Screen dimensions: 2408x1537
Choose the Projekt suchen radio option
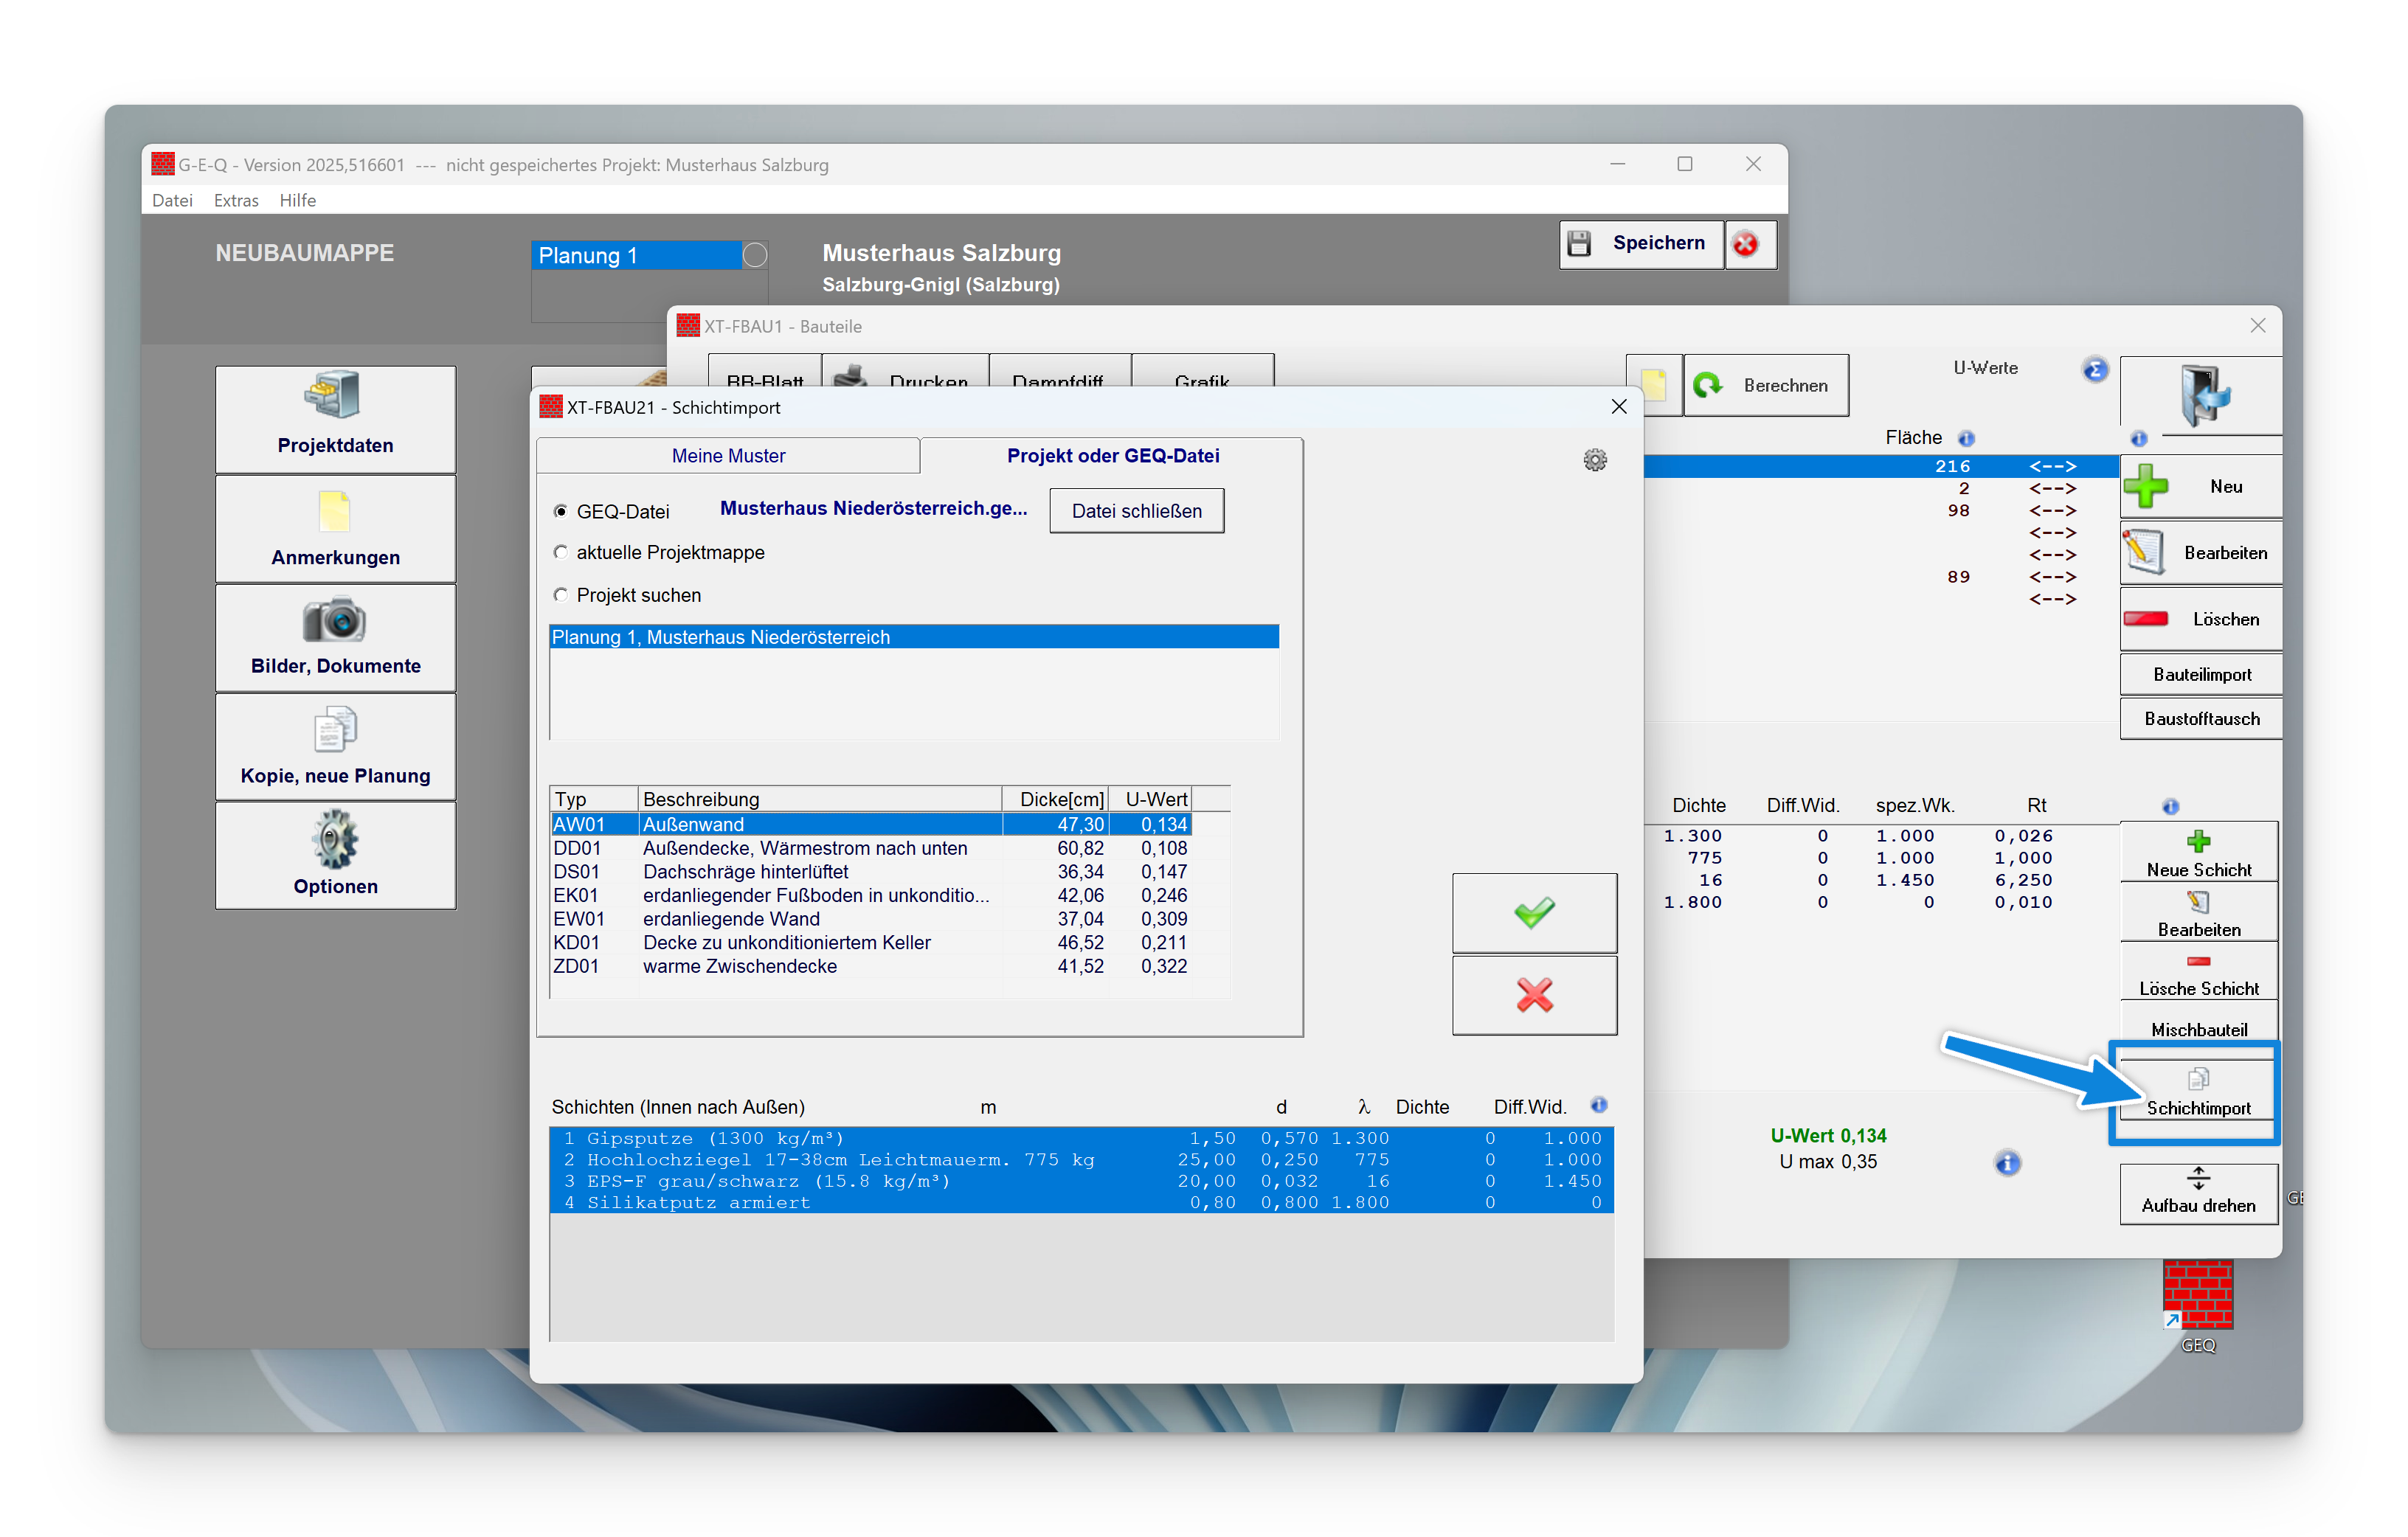coord(561,595)
